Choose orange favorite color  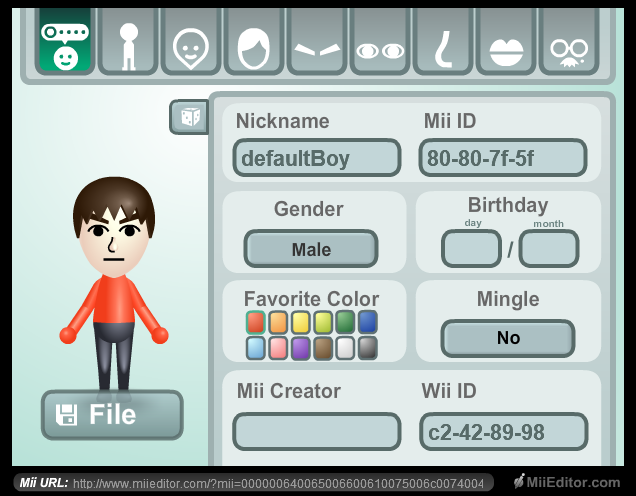(278, 322)
